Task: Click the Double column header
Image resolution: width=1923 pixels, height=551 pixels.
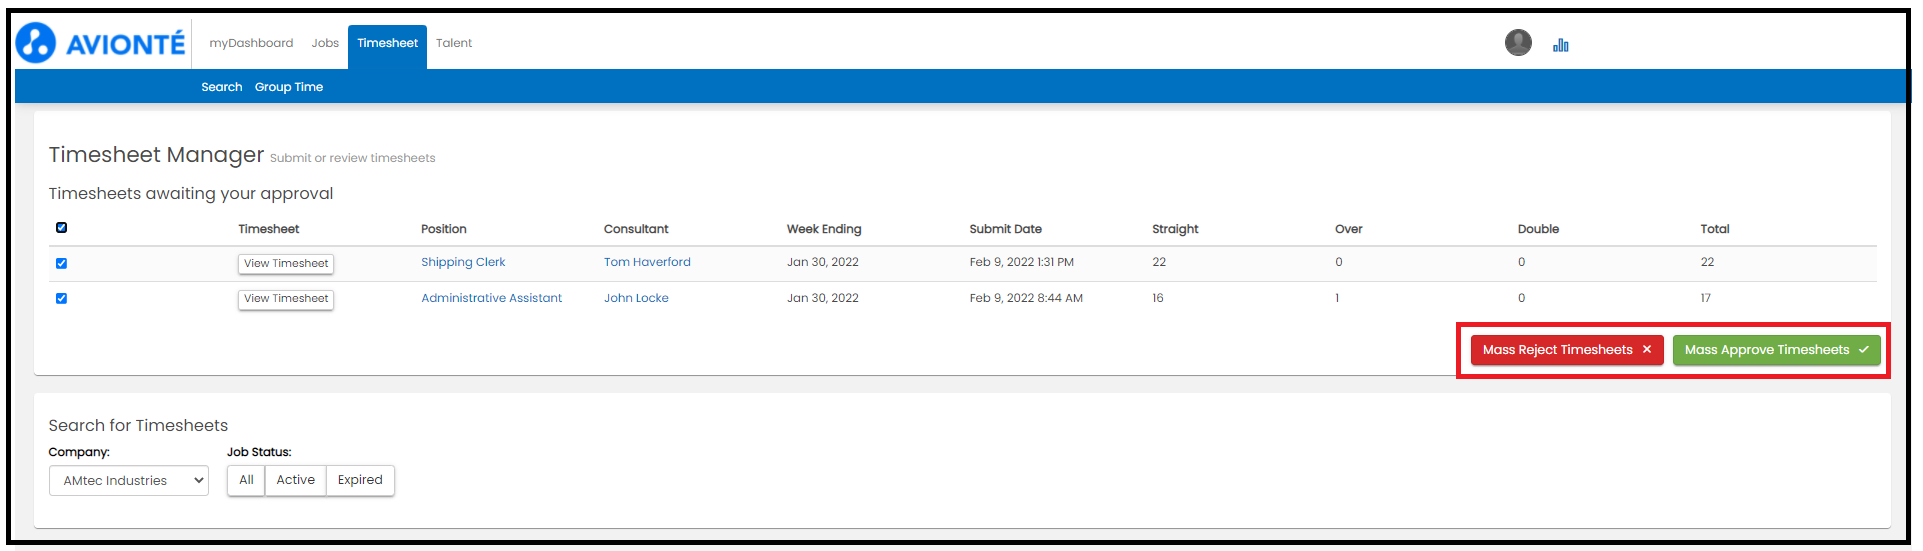Action: click(1538, 229)
